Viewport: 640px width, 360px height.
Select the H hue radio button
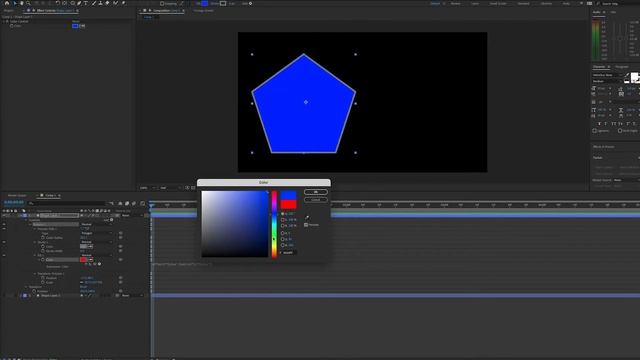[282, 214]
